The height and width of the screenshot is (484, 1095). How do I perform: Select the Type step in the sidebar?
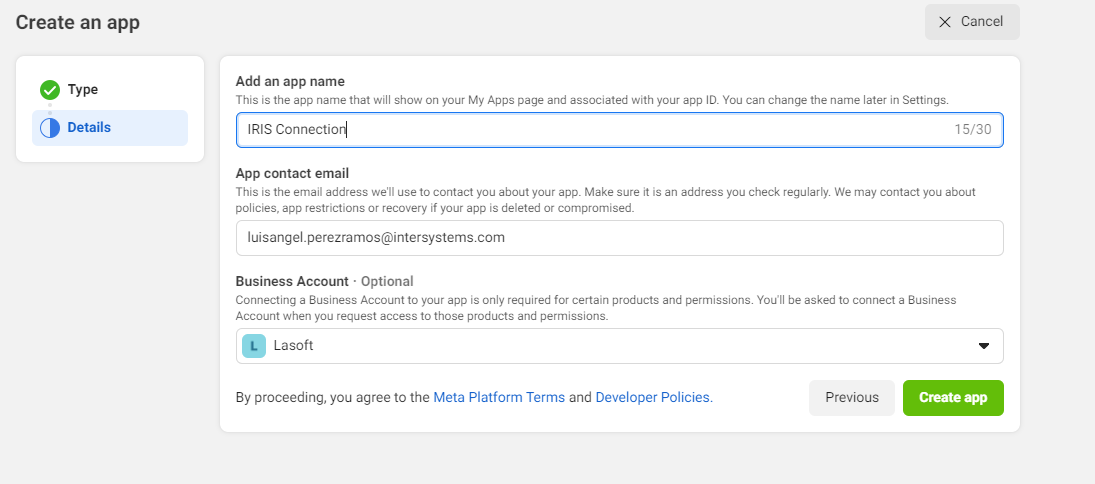pyautogui.click(x=83, y=90)
